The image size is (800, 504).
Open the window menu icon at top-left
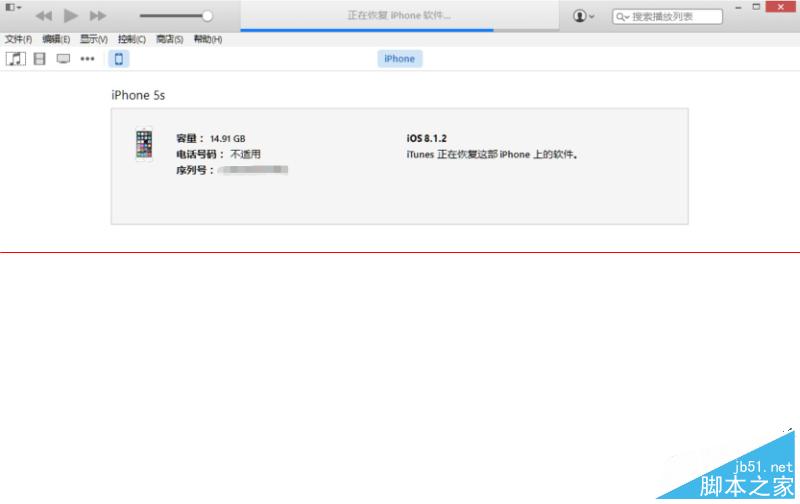(x=13, y=7)
